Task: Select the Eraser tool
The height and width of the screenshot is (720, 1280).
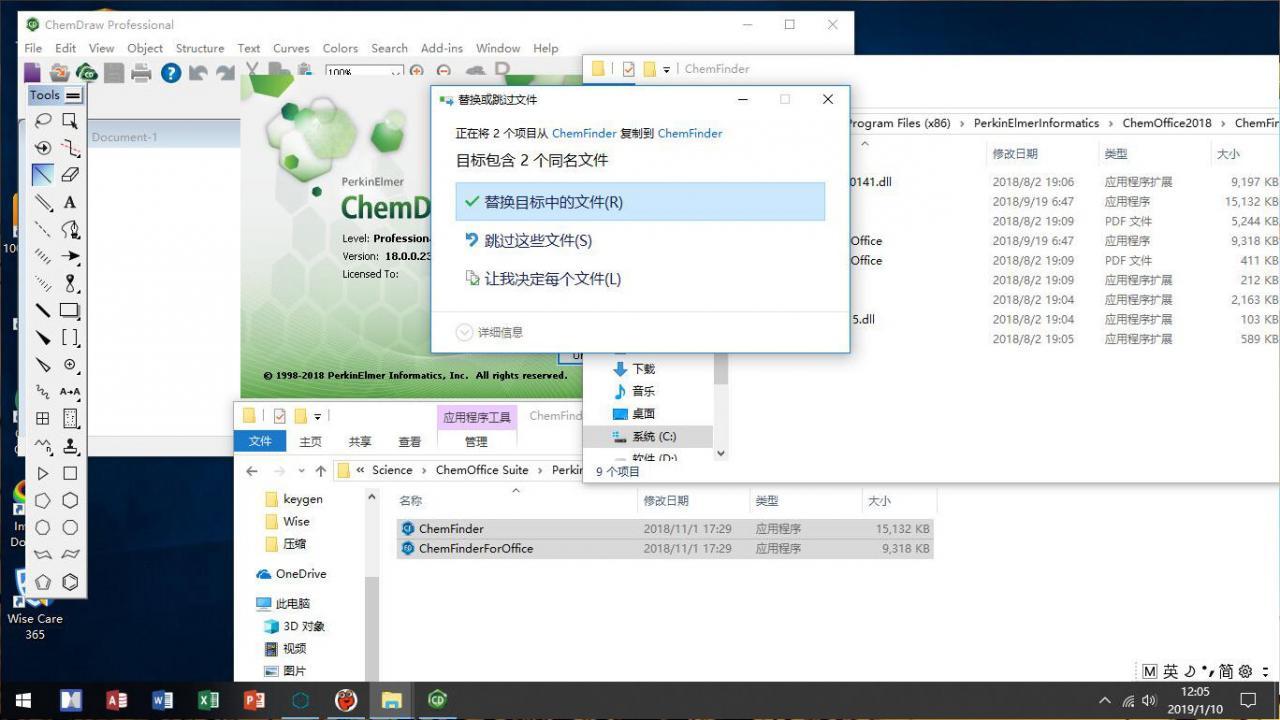Action: 70,175
